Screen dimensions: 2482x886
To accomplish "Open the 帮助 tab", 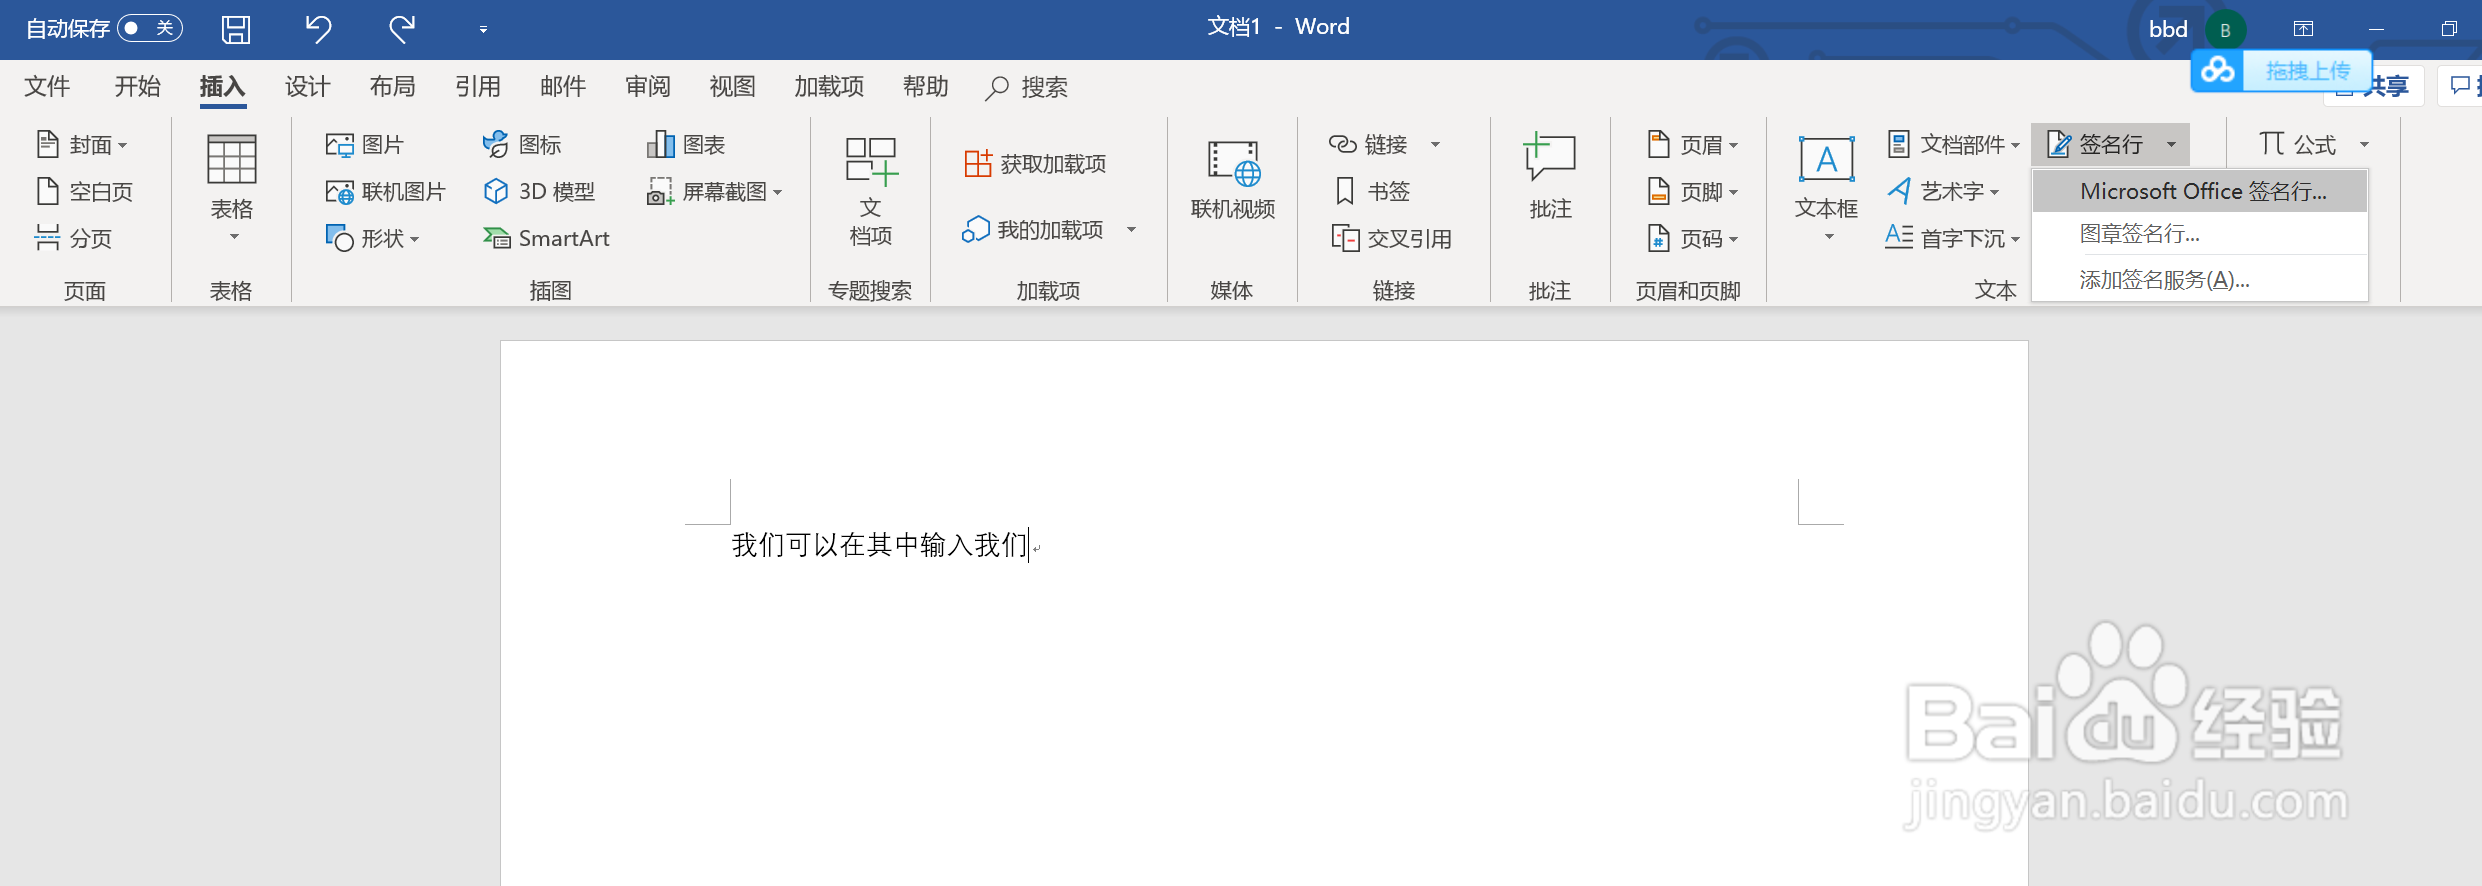I will click(x=925, y=87).
